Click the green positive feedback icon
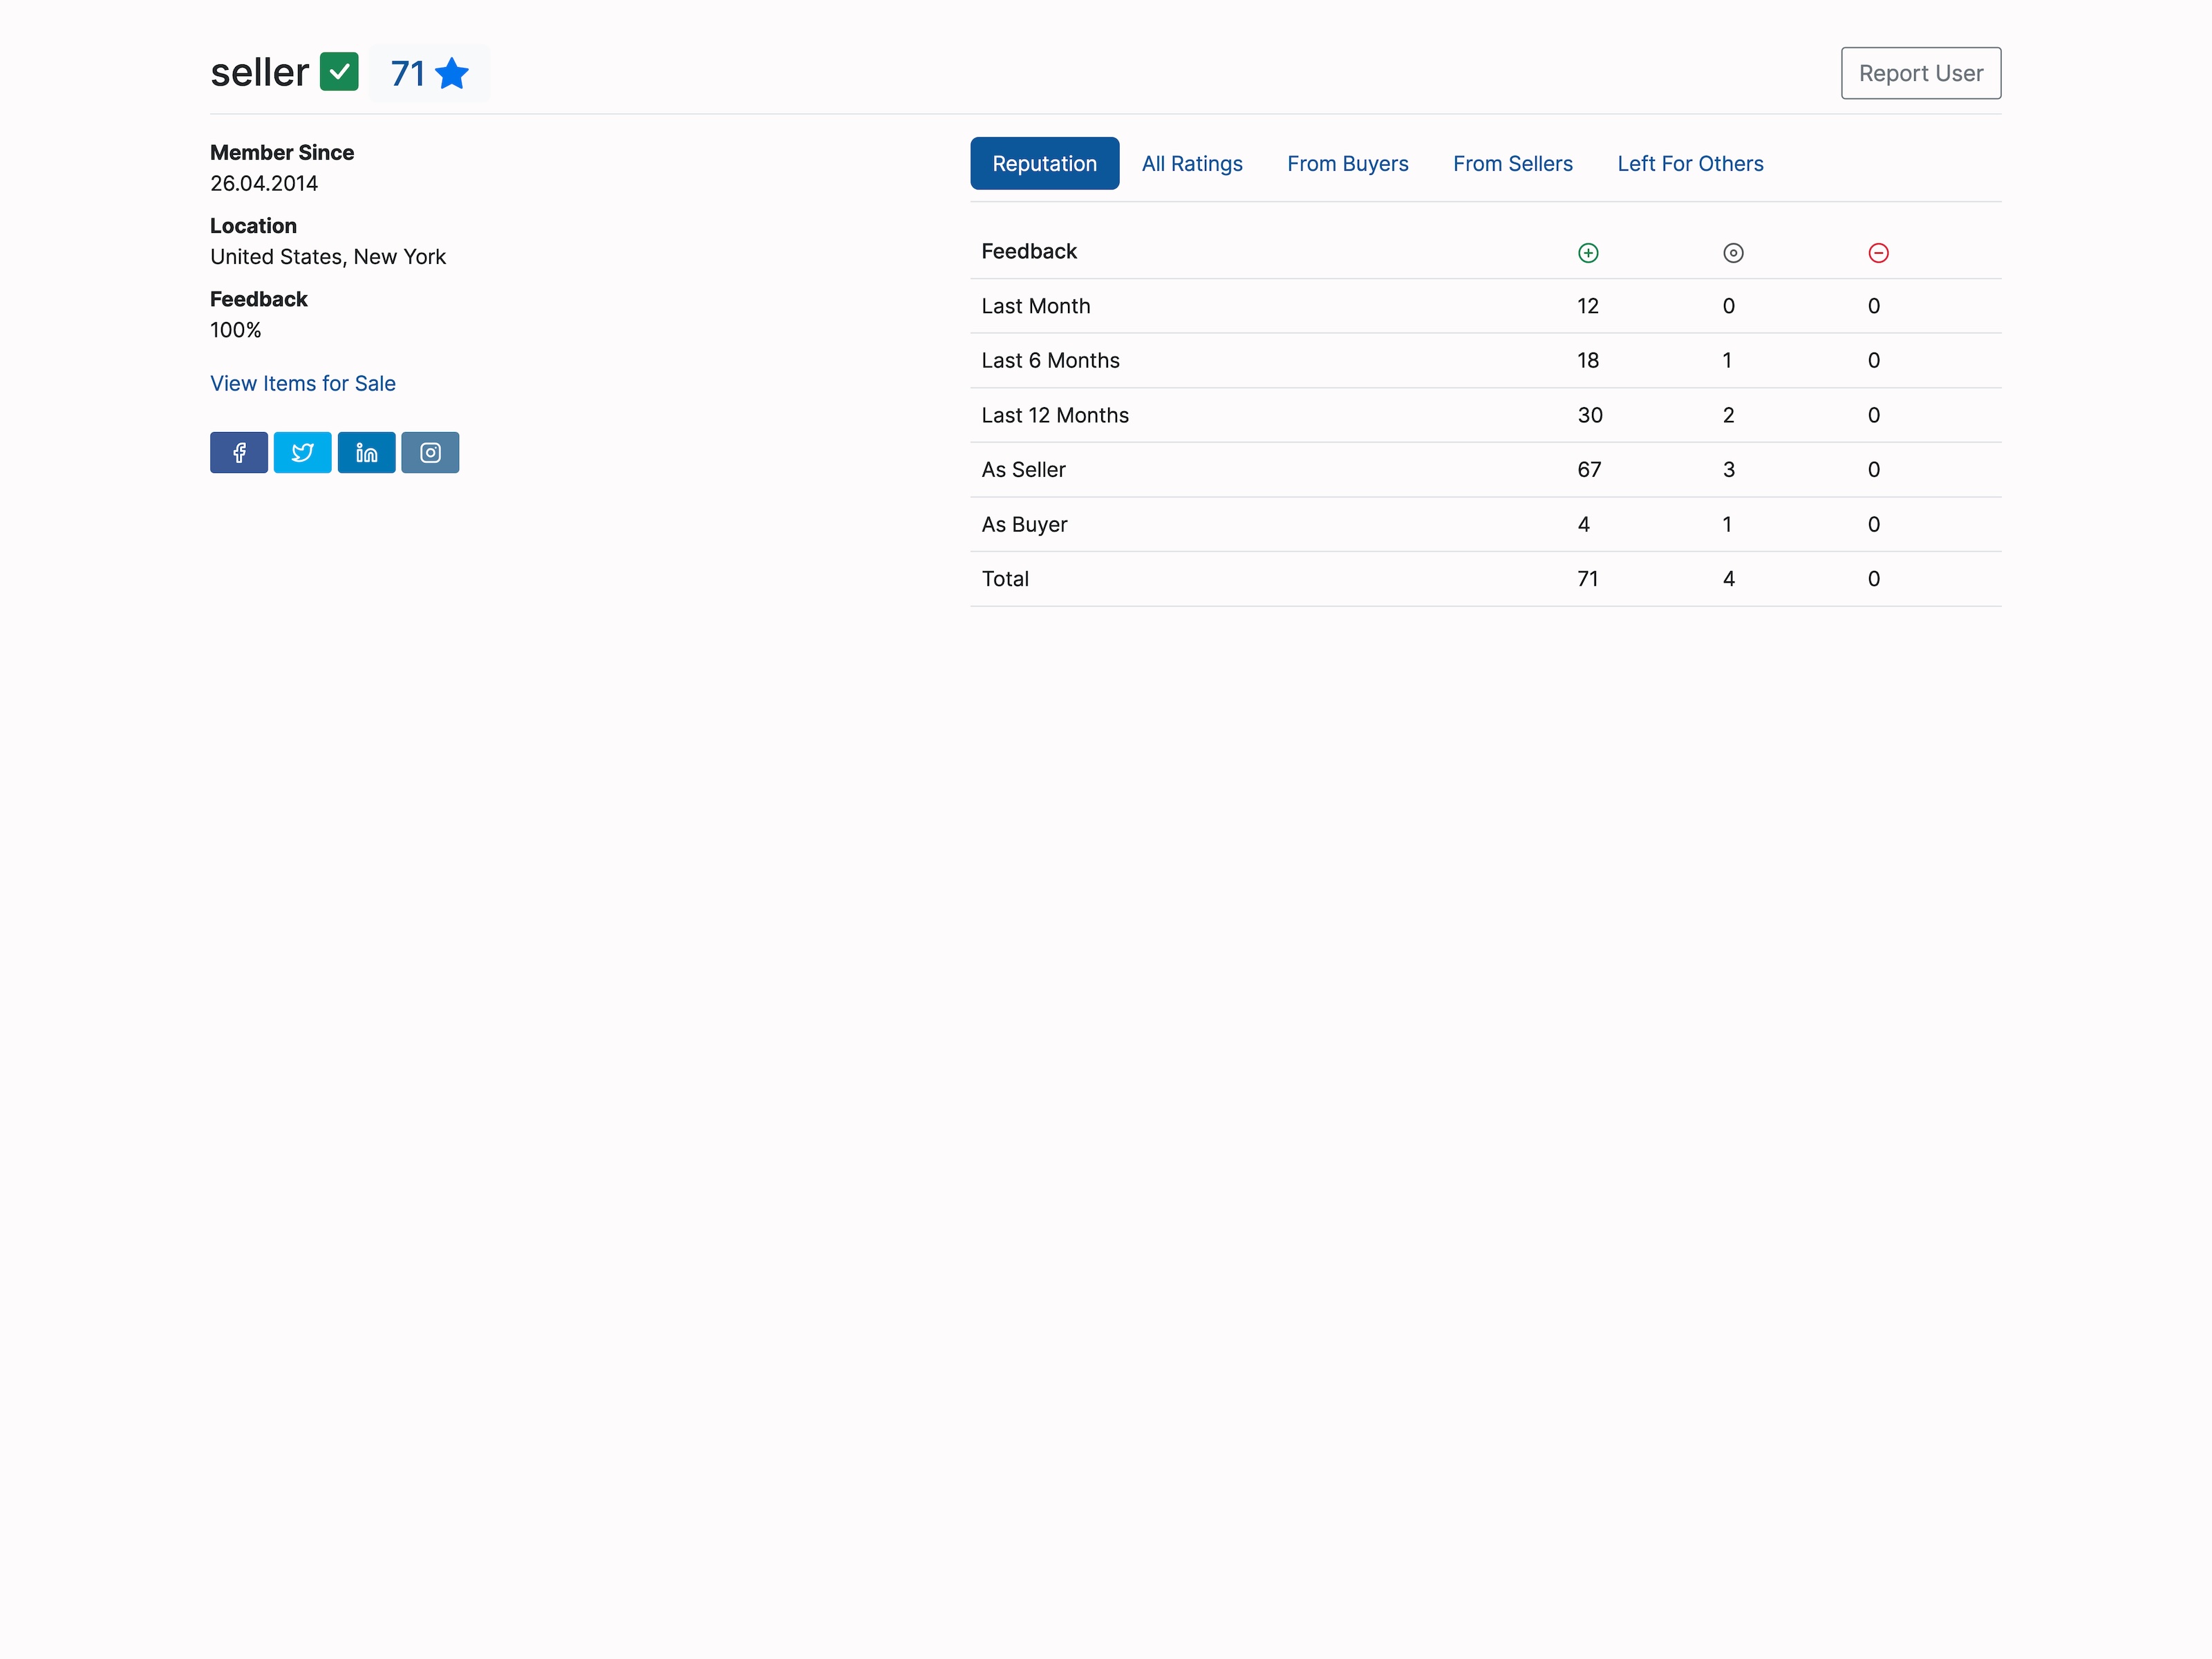 coord(1588,252)
